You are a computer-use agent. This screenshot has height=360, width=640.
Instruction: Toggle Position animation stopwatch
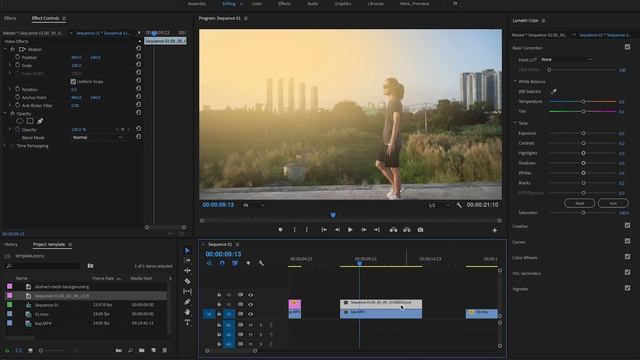[18, 57]
